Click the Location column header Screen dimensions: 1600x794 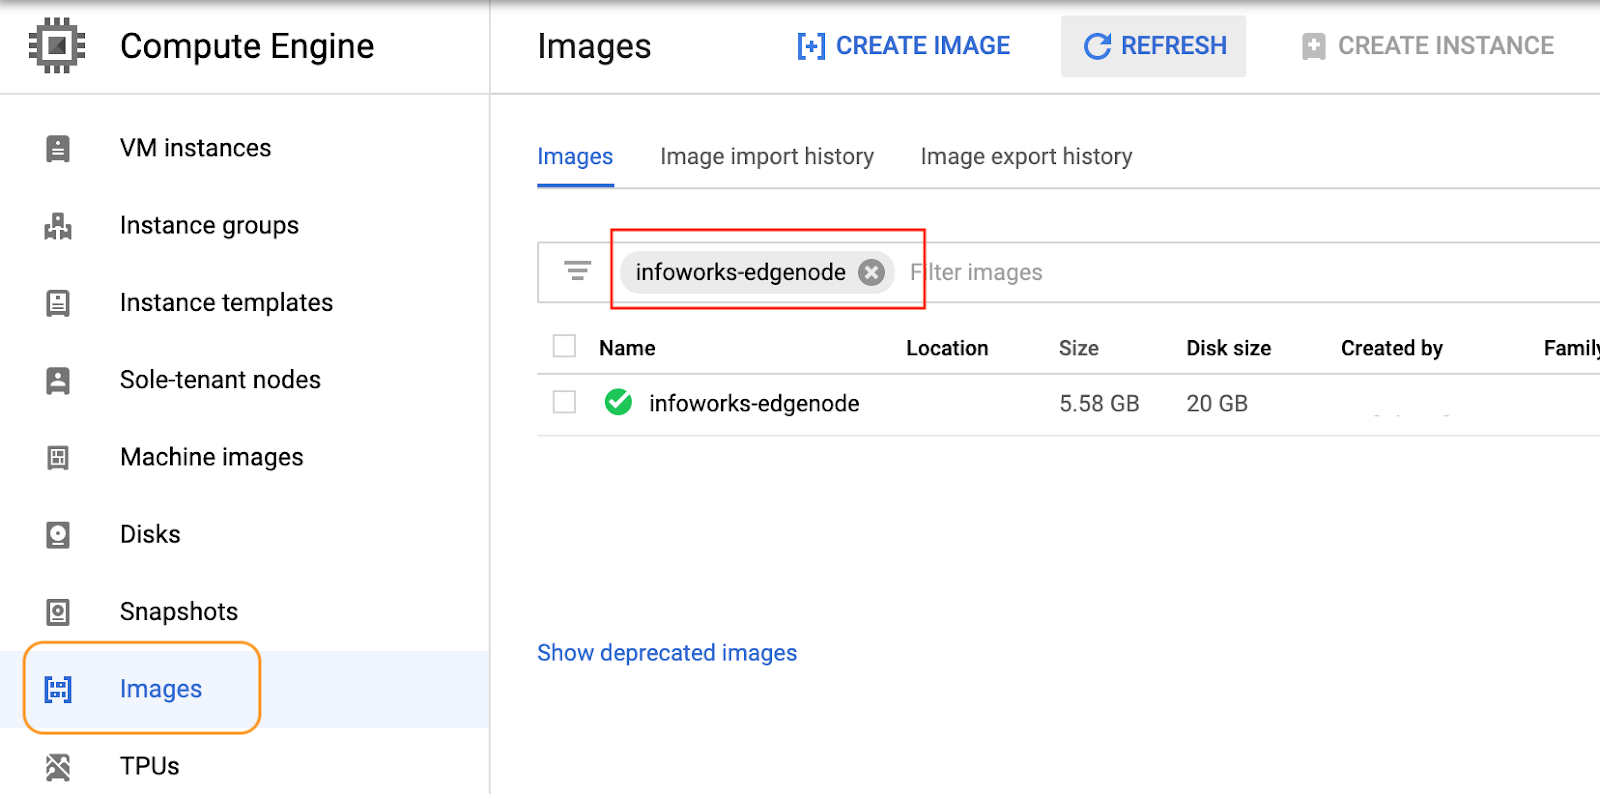pyautogui.click(x=947, y=348)
